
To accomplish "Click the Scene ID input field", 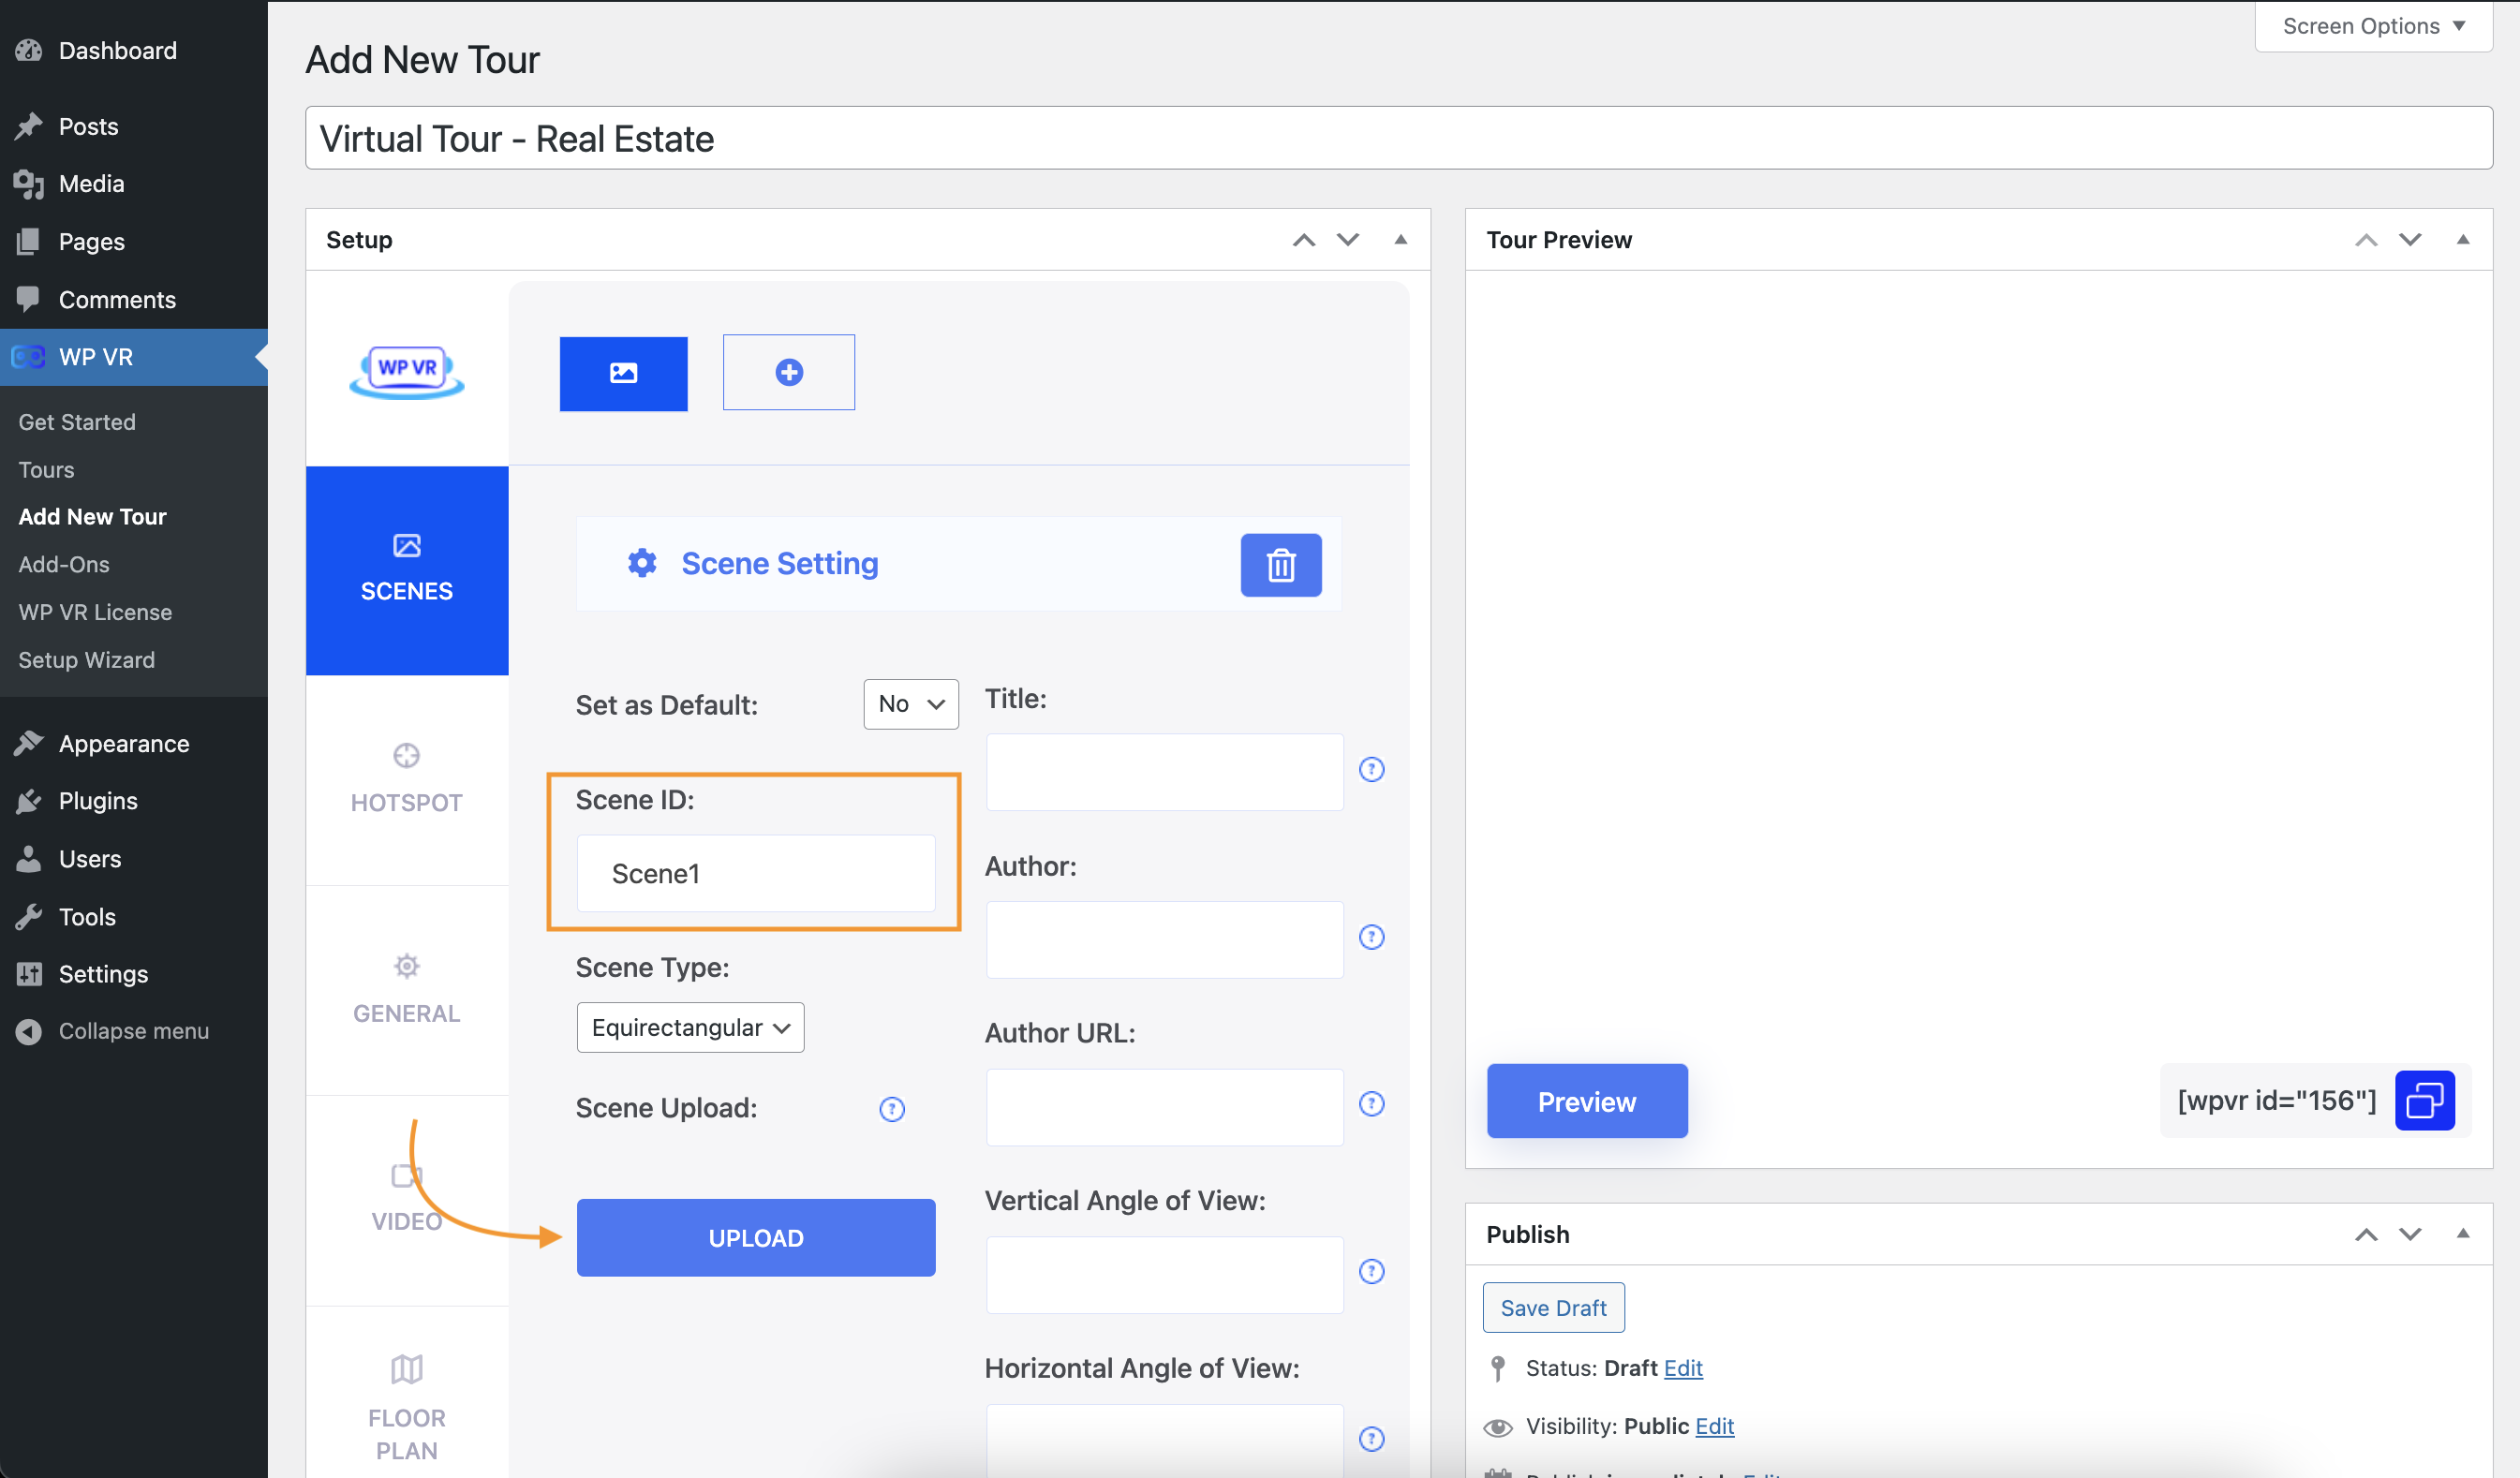I will 757,873.
